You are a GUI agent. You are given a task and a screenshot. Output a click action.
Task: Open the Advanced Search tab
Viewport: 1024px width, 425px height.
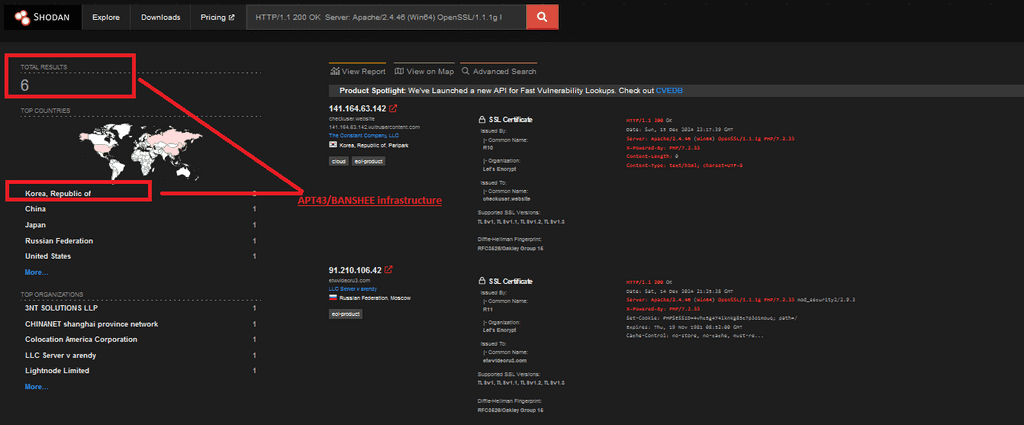point(498,71)
